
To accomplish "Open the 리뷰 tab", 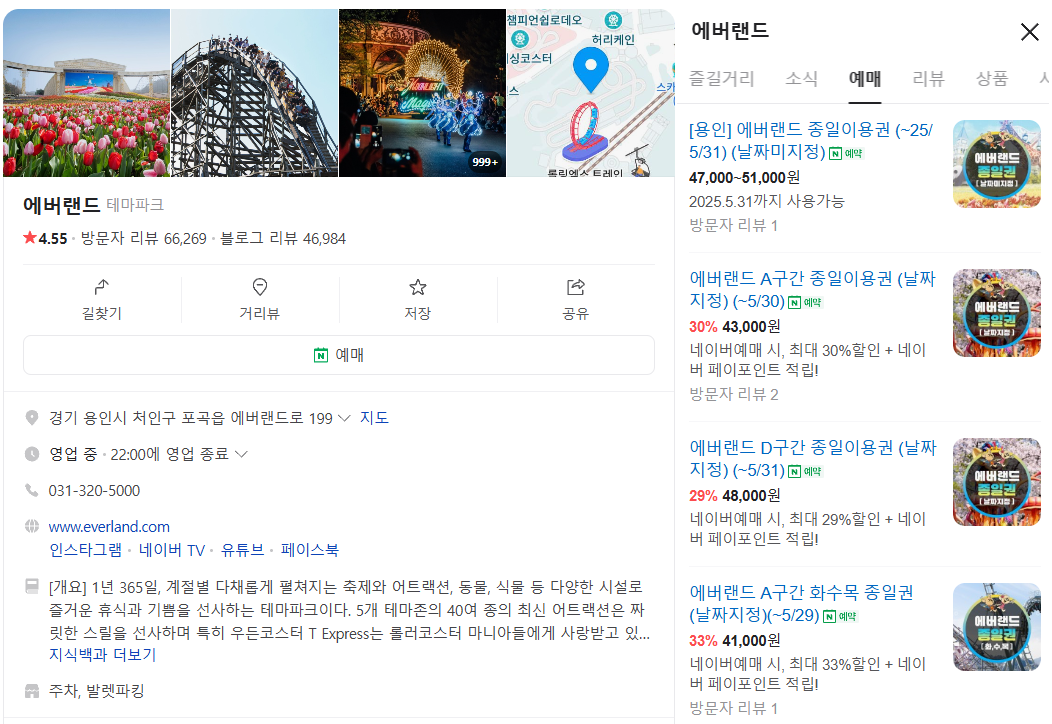I will [x=929, y=79].
